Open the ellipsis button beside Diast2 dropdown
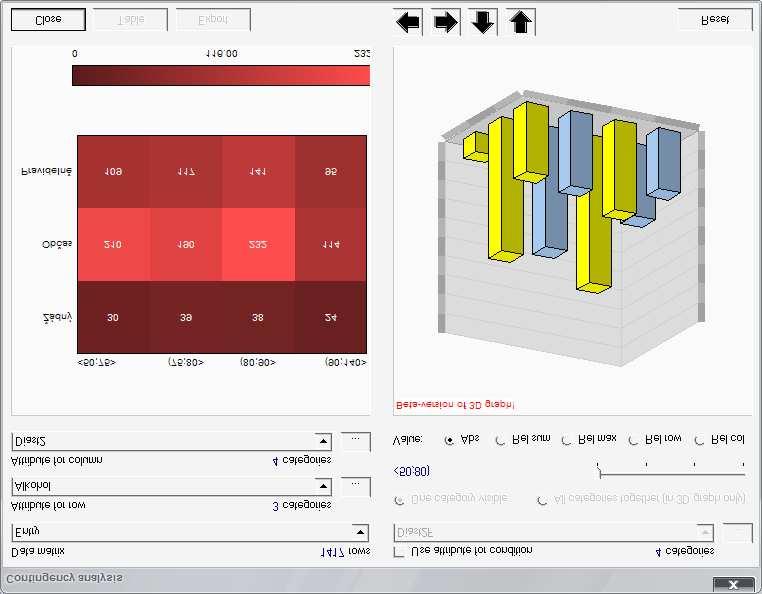This screenshot has width=762, height=594. [356, 441]
